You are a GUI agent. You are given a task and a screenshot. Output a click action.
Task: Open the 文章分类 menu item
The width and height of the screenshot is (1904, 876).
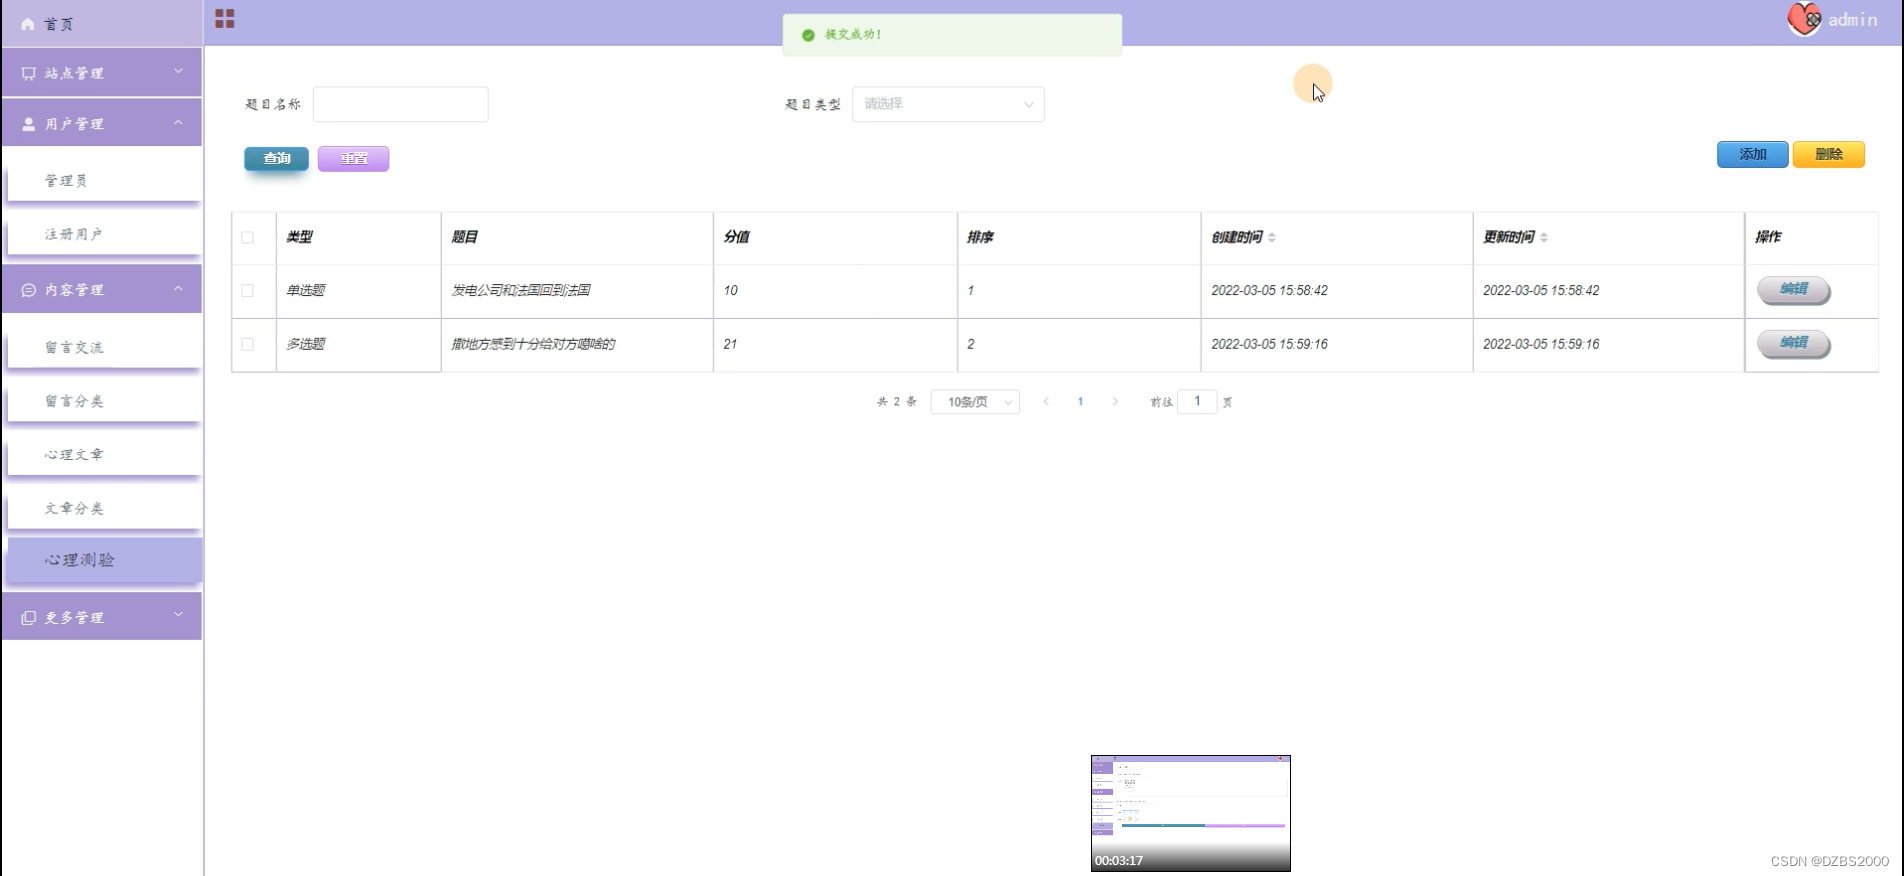[104, 508]
